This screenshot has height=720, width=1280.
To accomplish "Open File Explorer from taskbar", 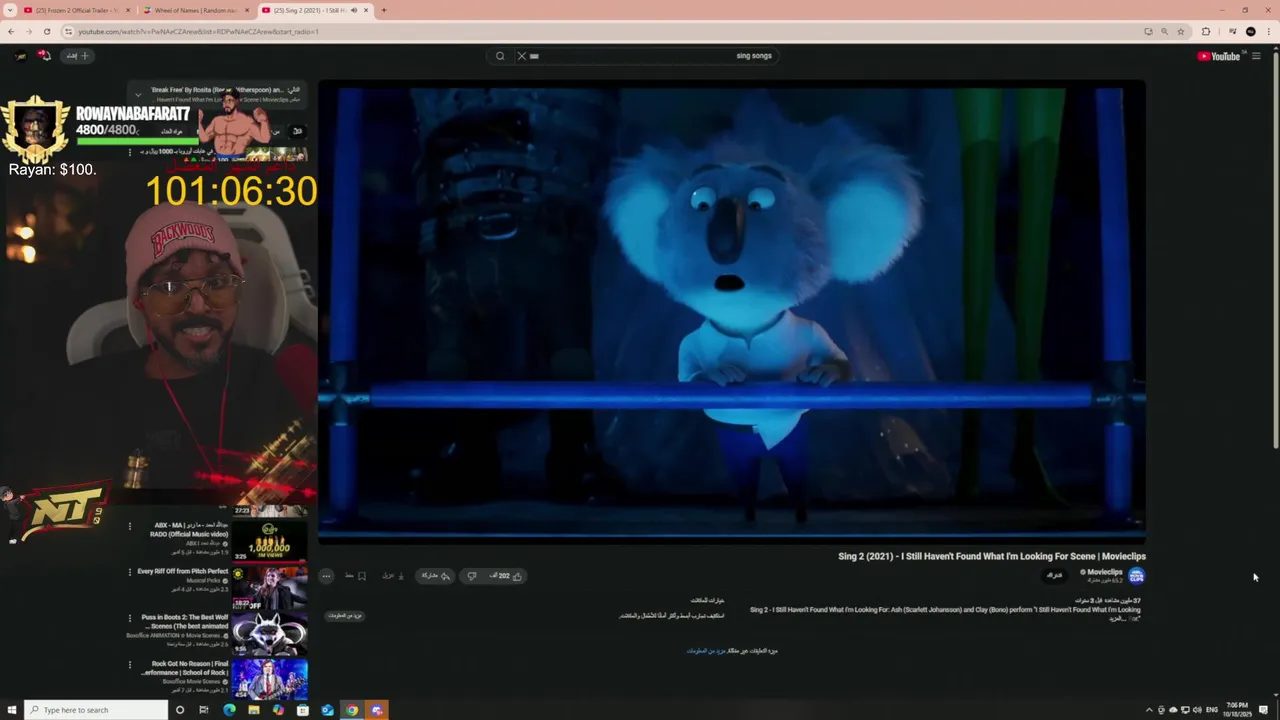I will [x=254, y=710].
